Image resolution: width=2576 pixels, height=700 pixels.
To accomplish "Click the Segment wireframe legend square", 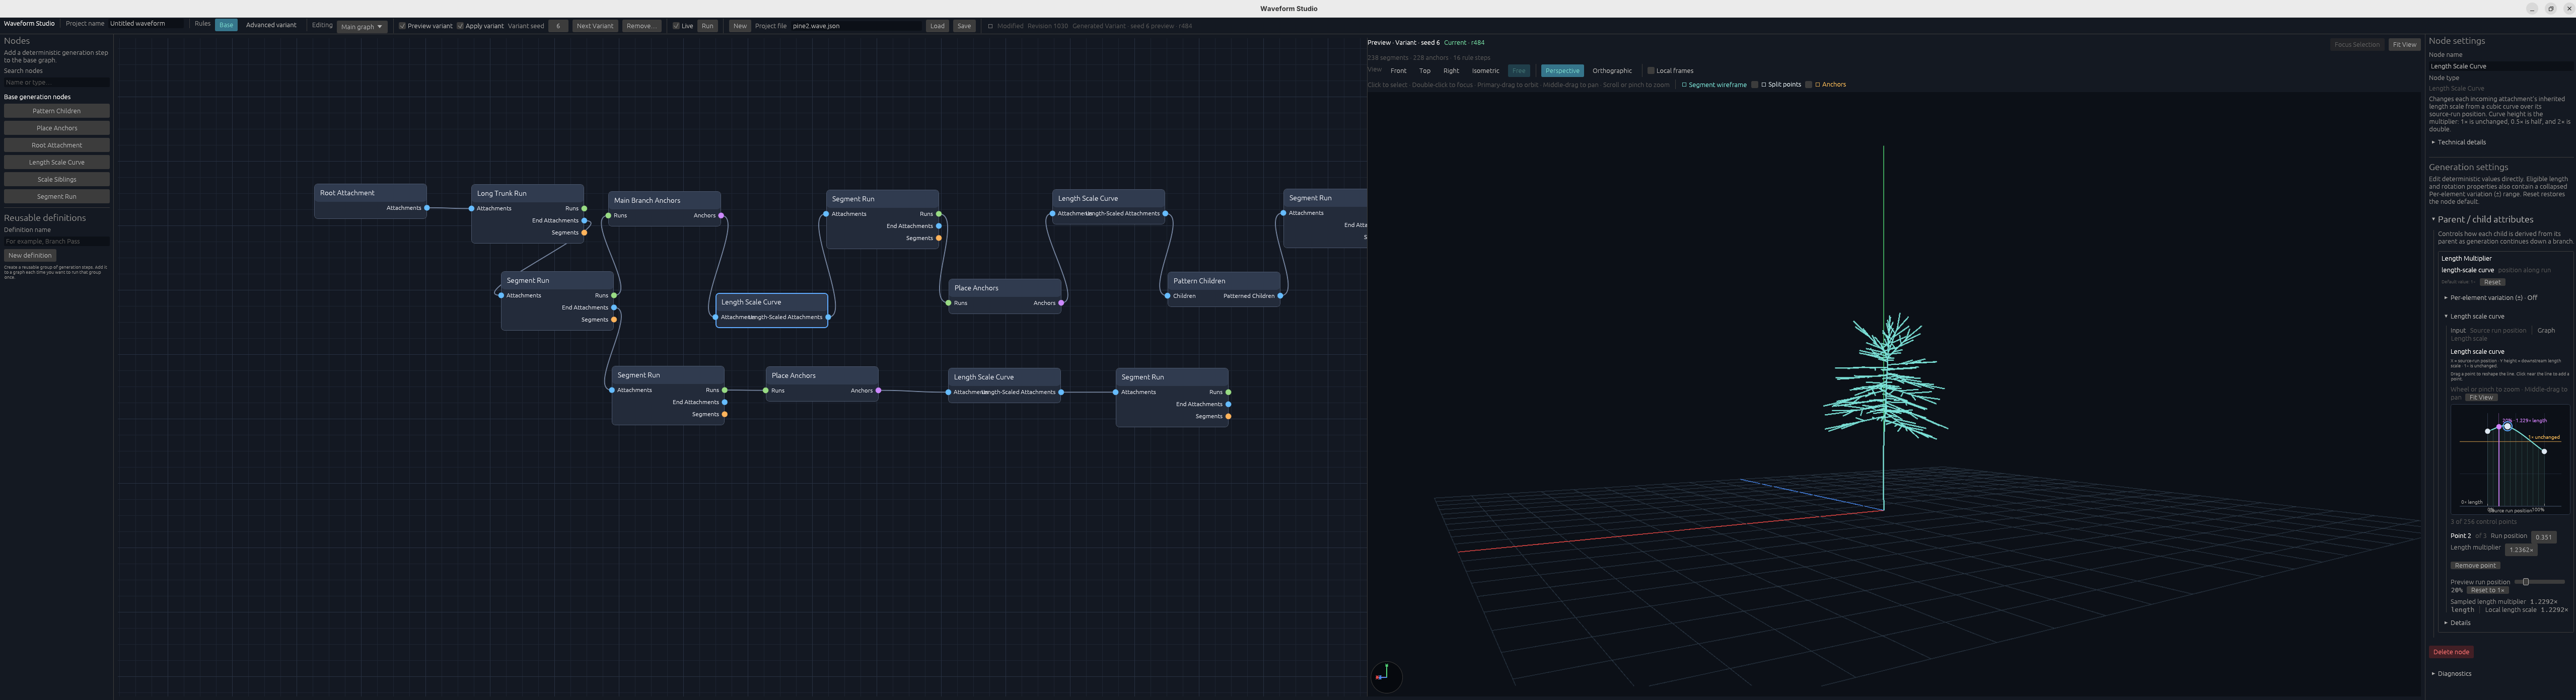I will (1684, 85).
